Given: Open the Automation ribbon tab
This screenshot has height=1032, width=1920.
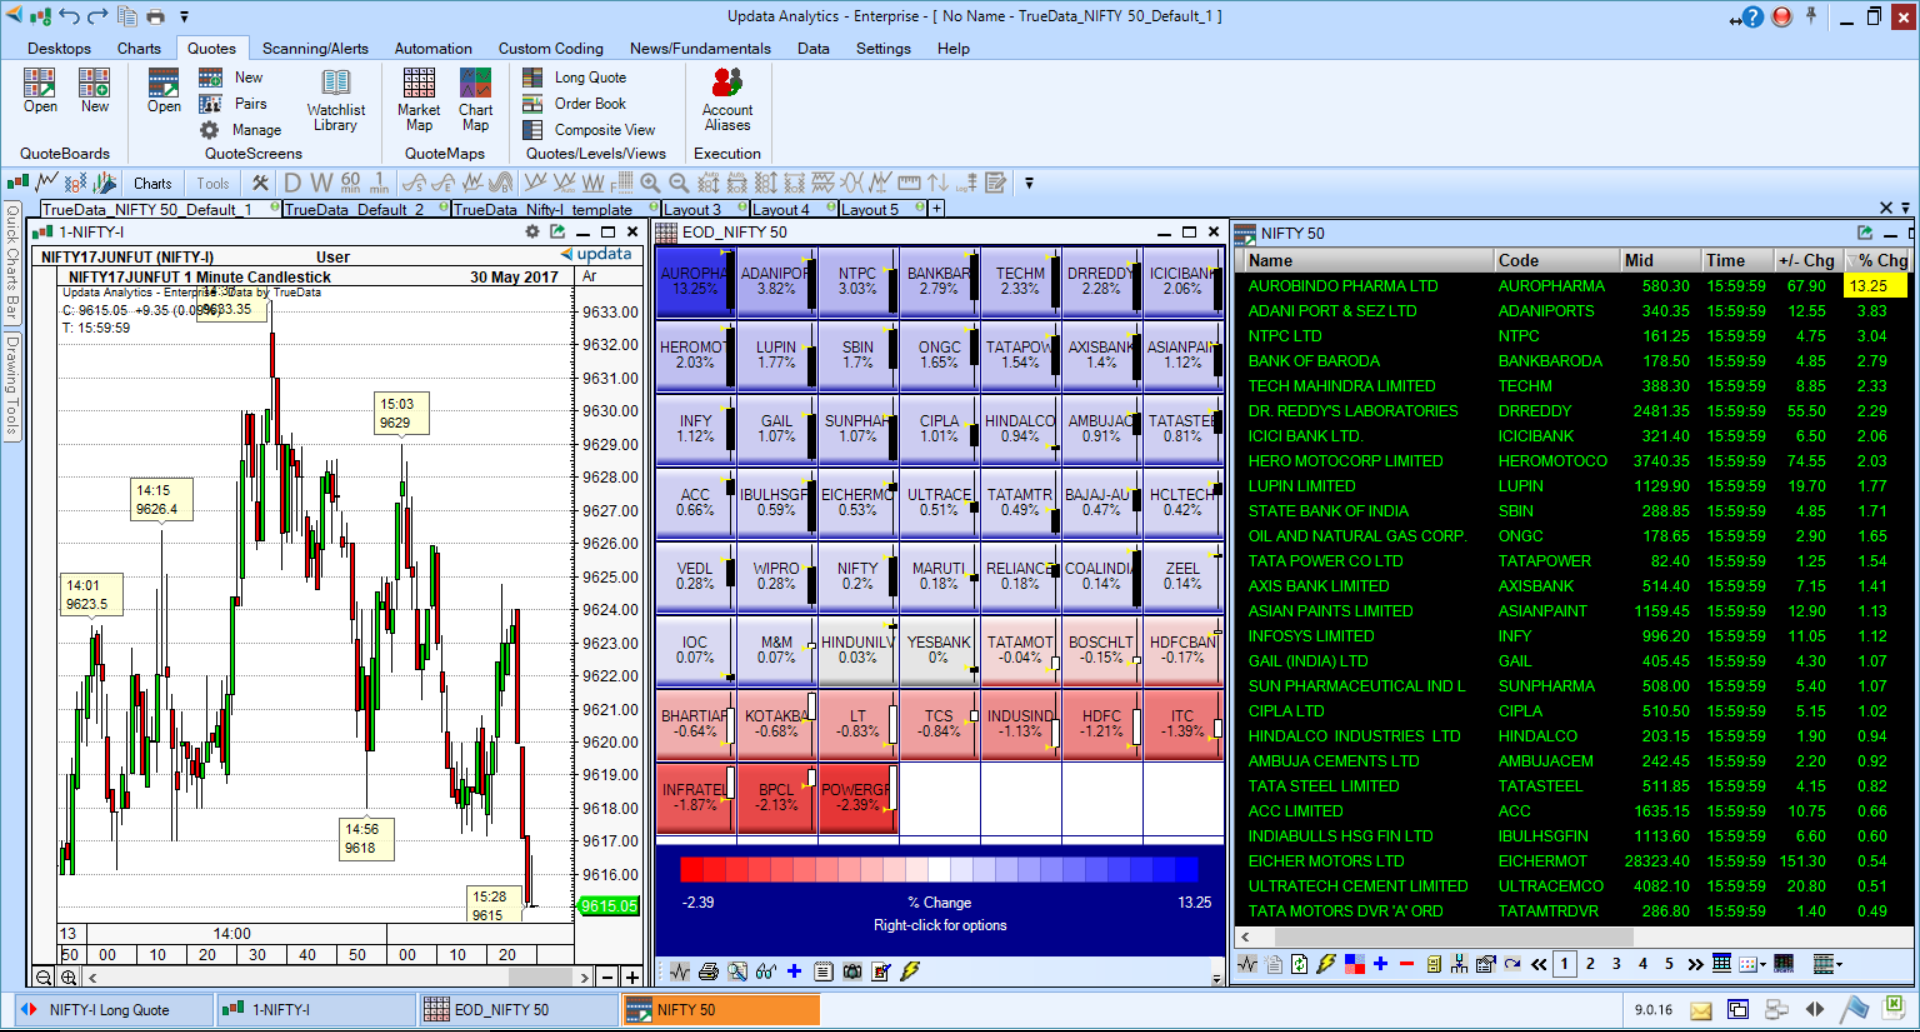Looking at the screenshot, I should click(x=433, y=48).
